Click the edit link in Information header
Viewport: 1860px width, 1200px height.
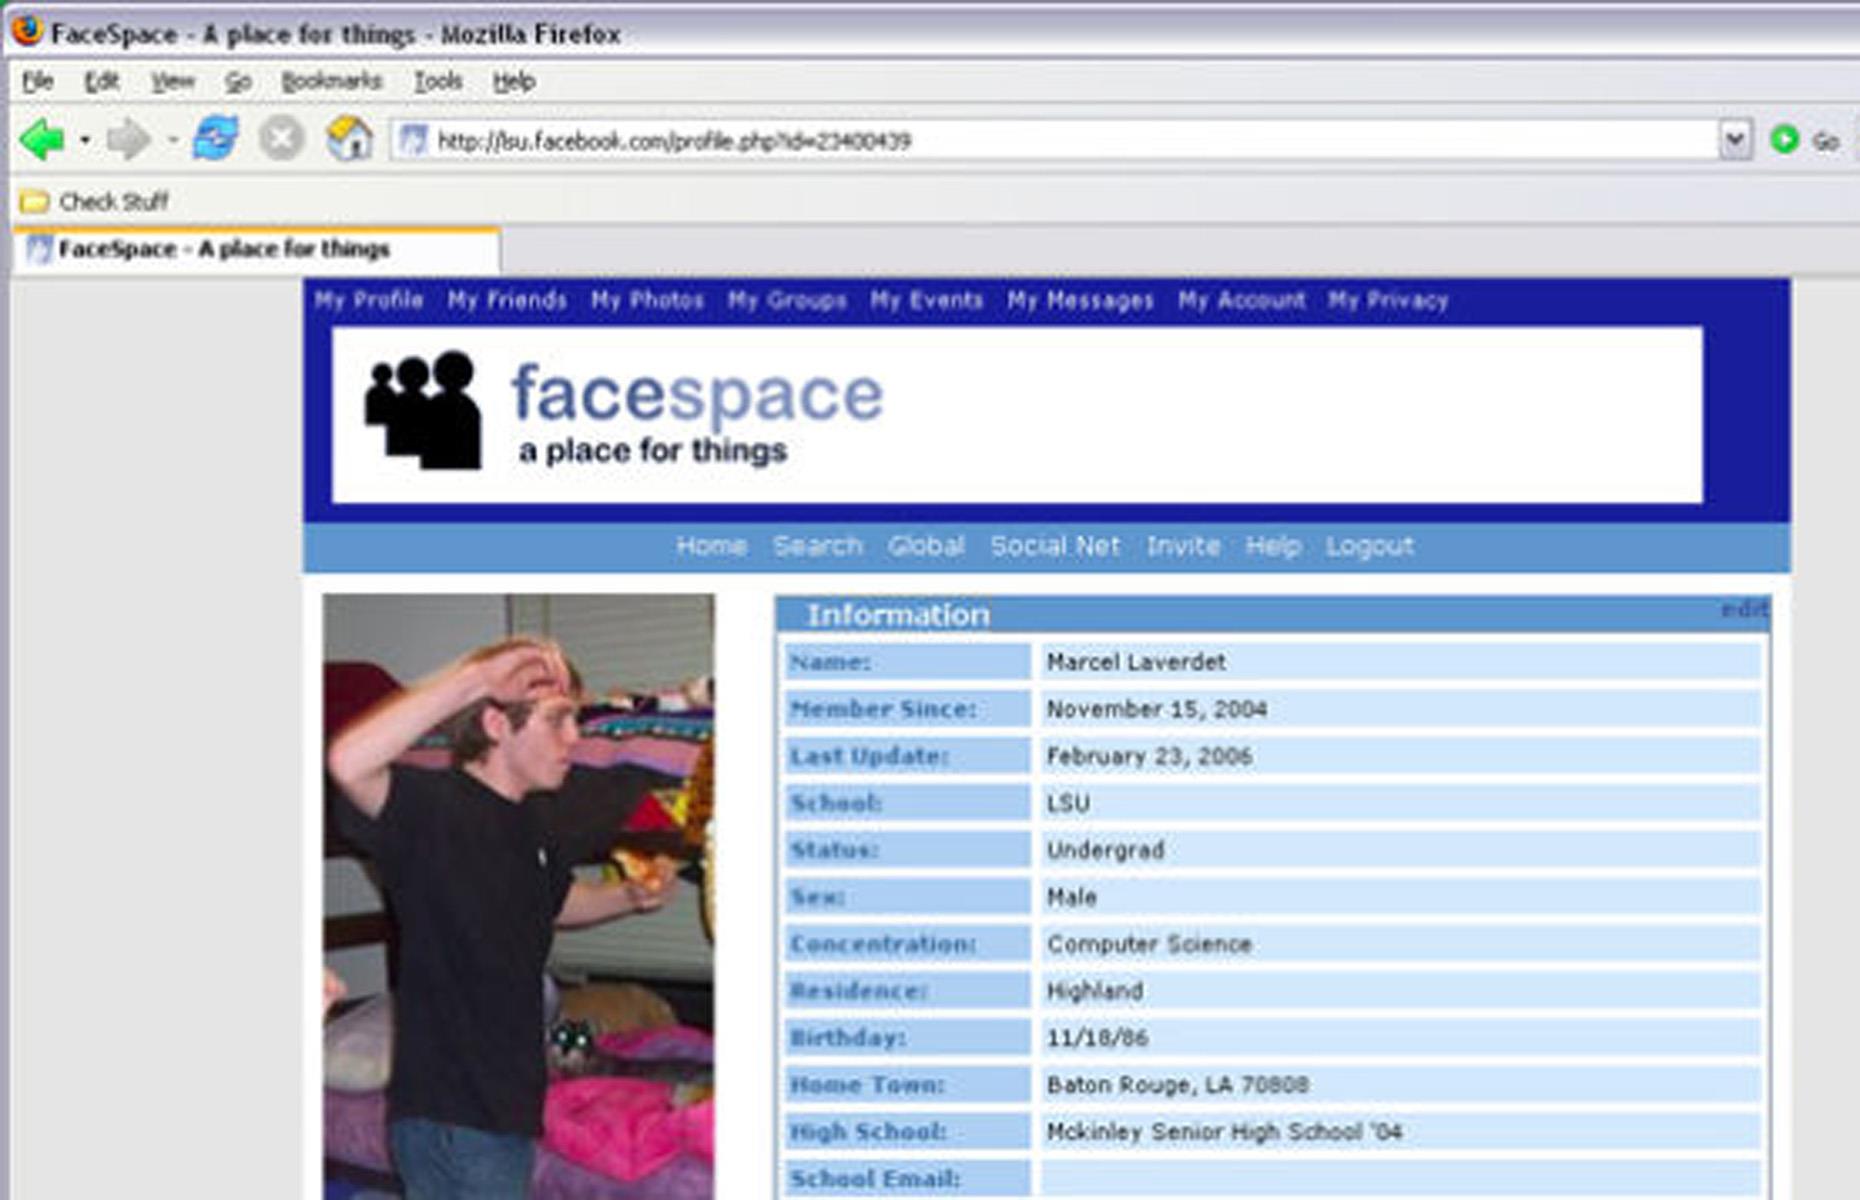point(1743,609)
